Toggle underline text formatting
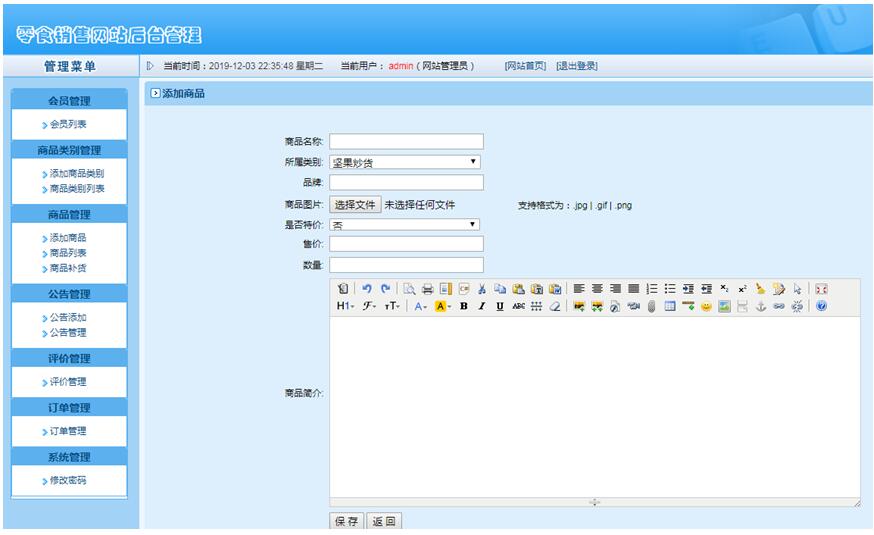874x535 pixels. [499, 306]
